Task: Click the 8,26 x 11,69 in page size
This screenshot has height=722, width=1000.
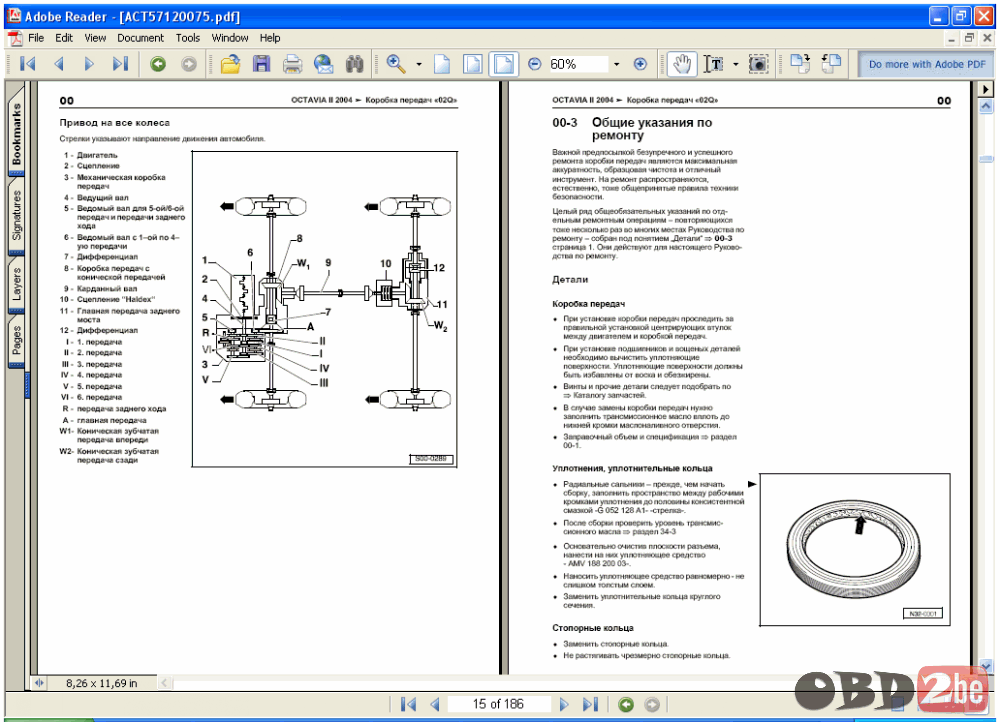Action: pos(101,683)
